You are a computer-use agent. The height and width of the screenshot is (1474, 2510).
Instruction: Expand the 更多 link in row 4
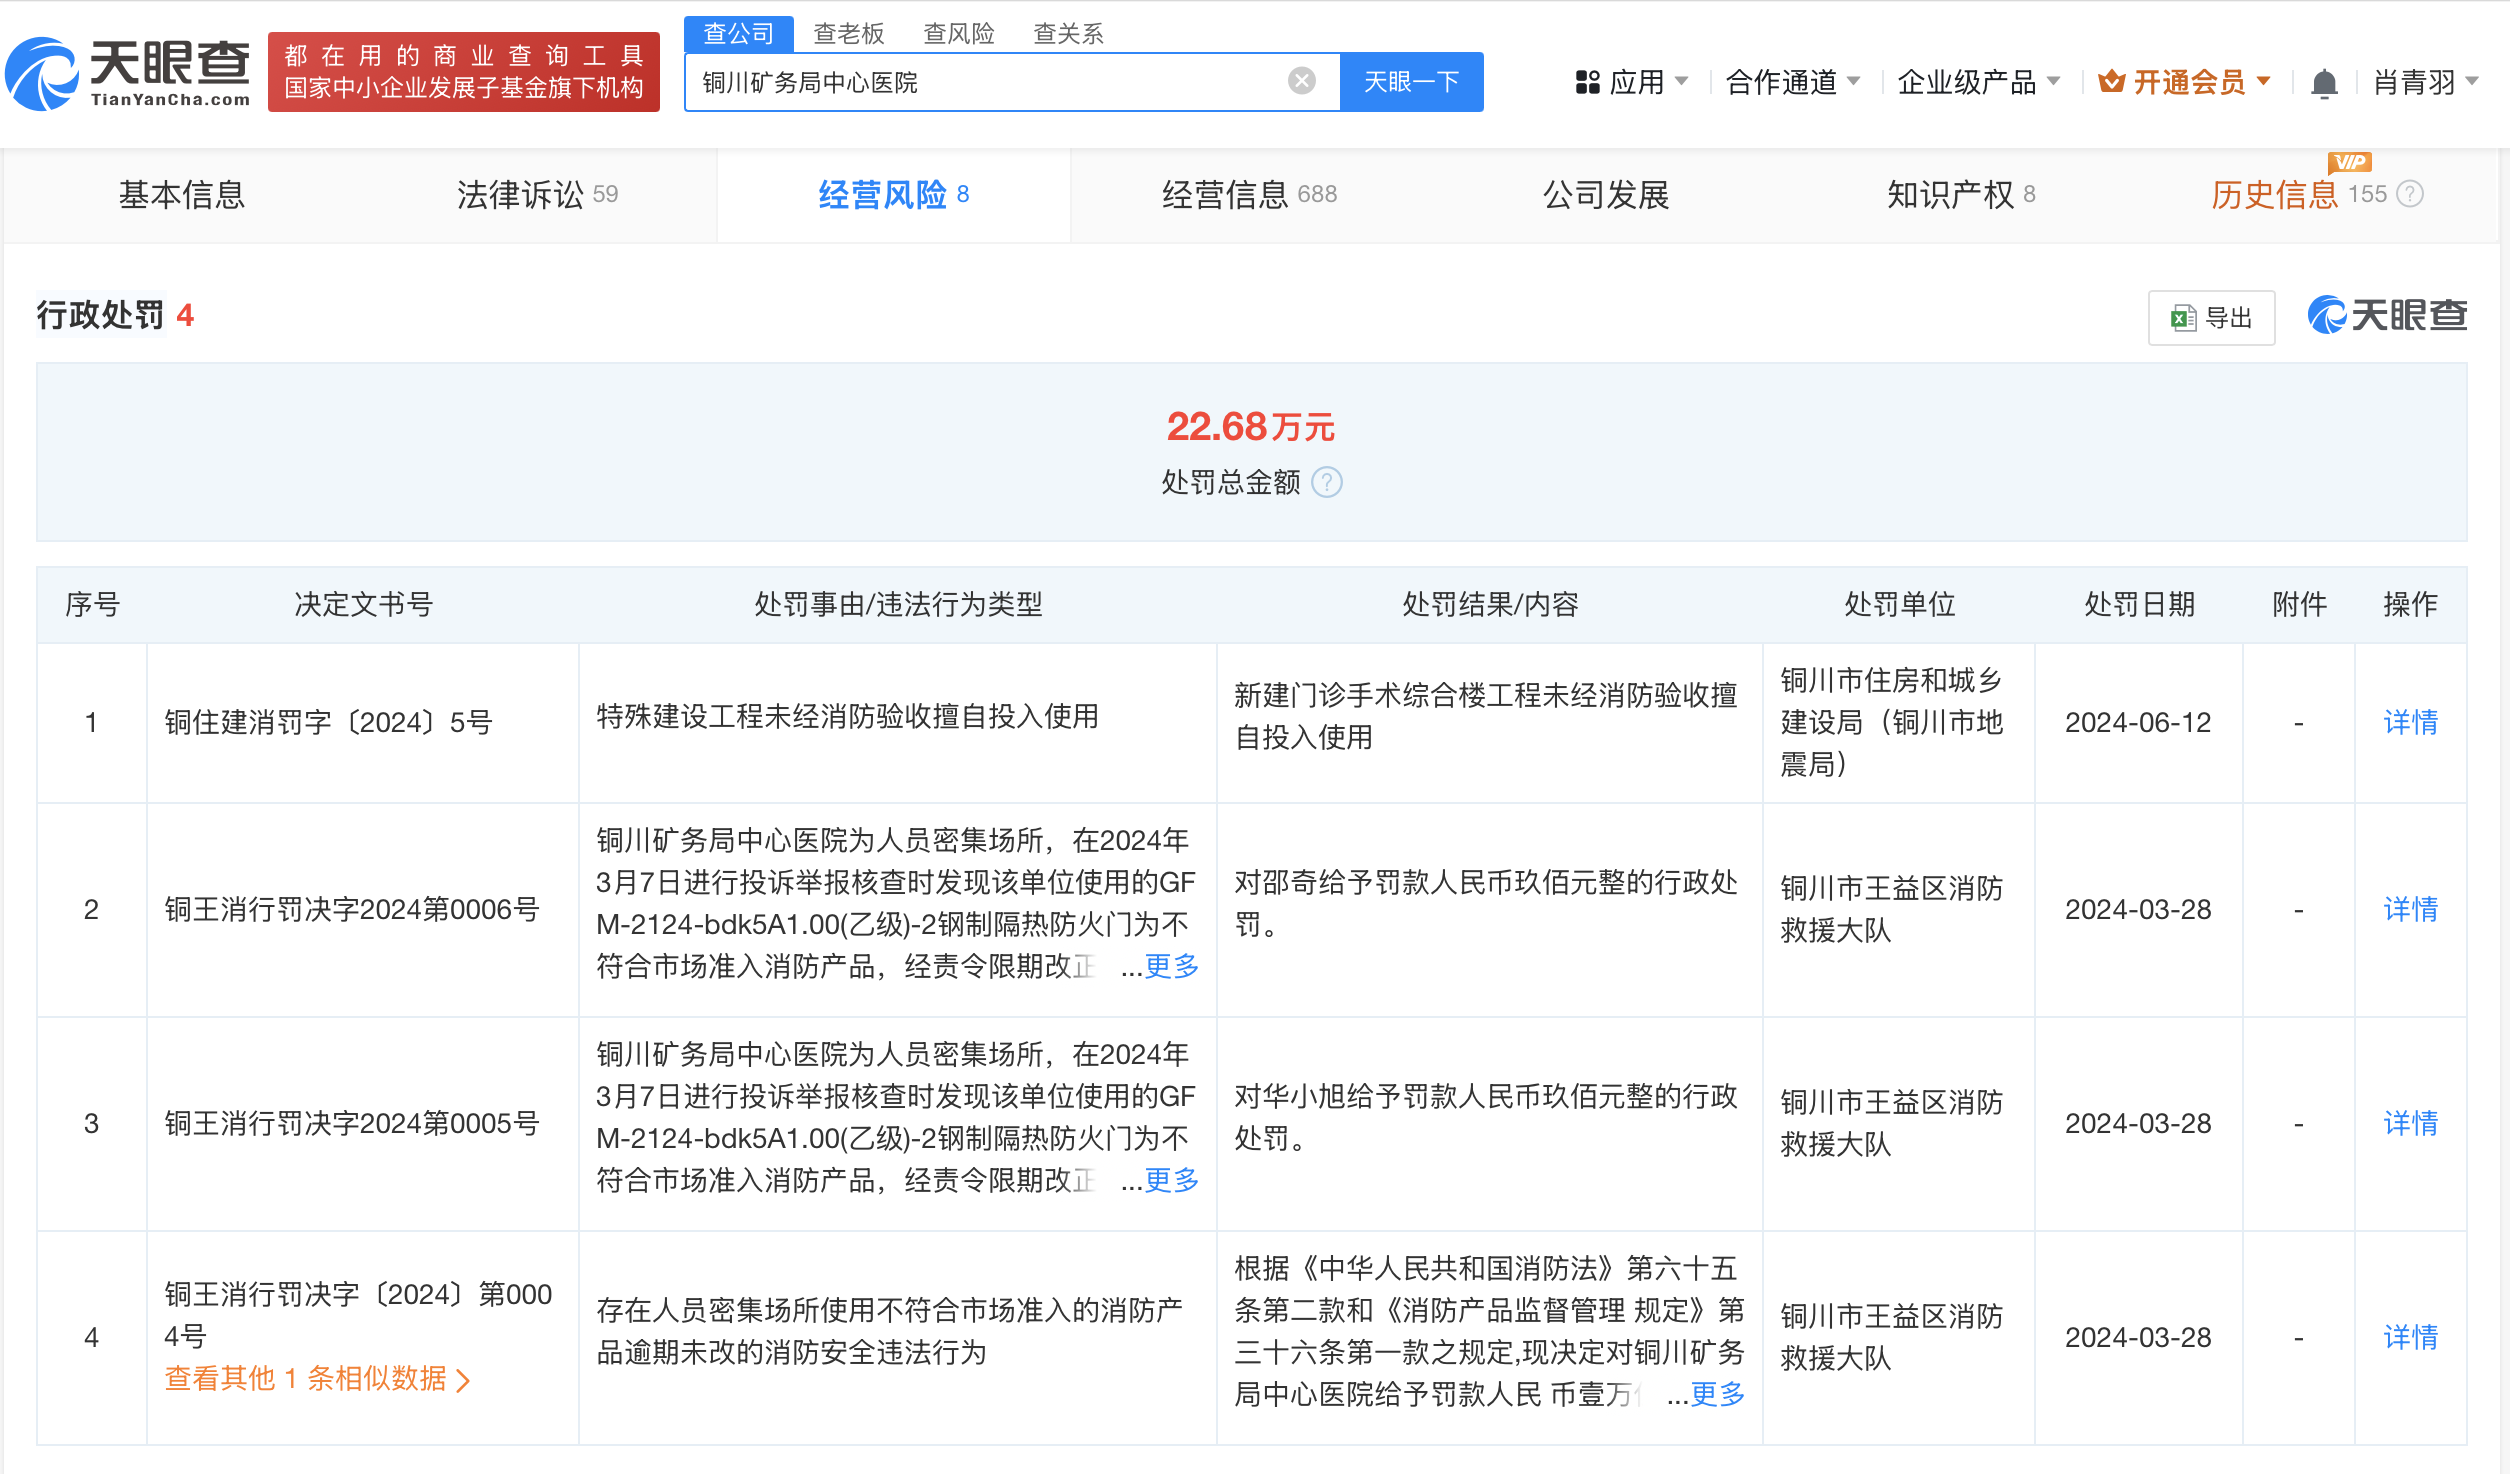1717,1394
